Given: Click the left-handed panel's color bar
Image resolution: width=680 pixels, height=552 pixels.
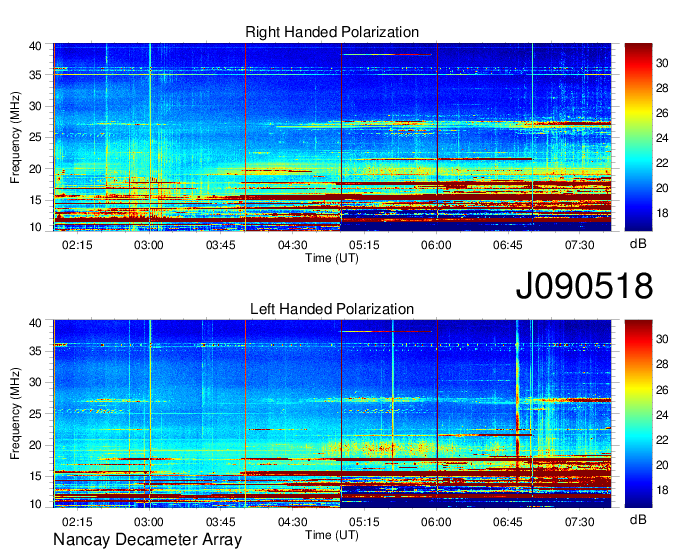Looking at the screenshot, I should coord(638,414).
